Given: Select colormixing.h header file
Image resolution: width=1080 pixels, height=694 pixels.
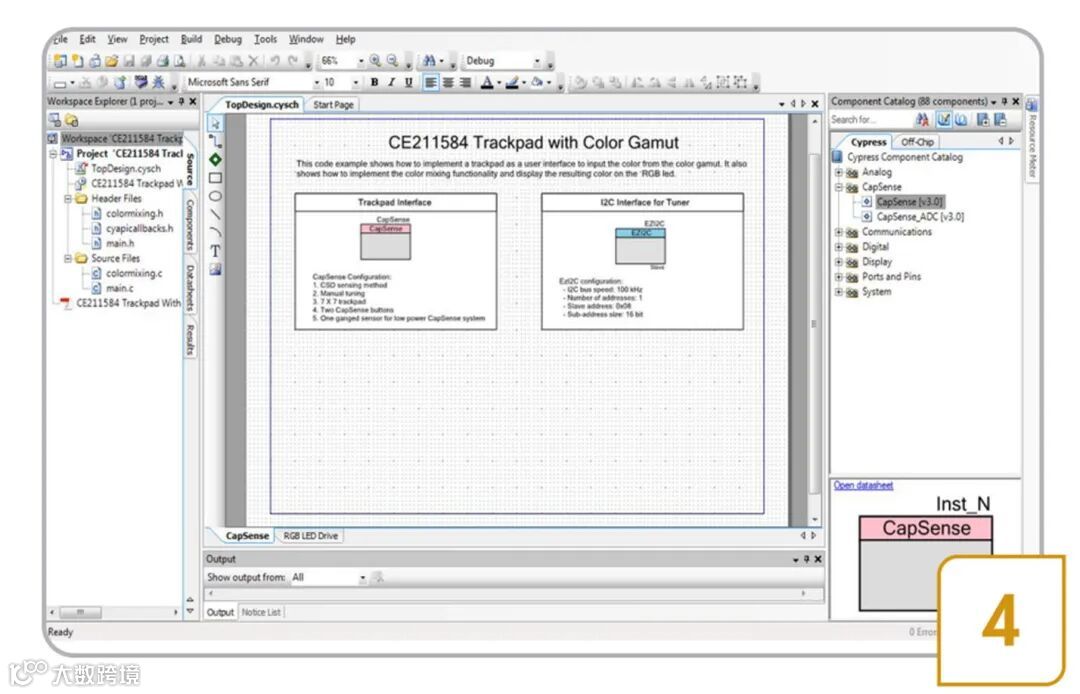Looking at the screenshot, I should [x=134, y=213].
